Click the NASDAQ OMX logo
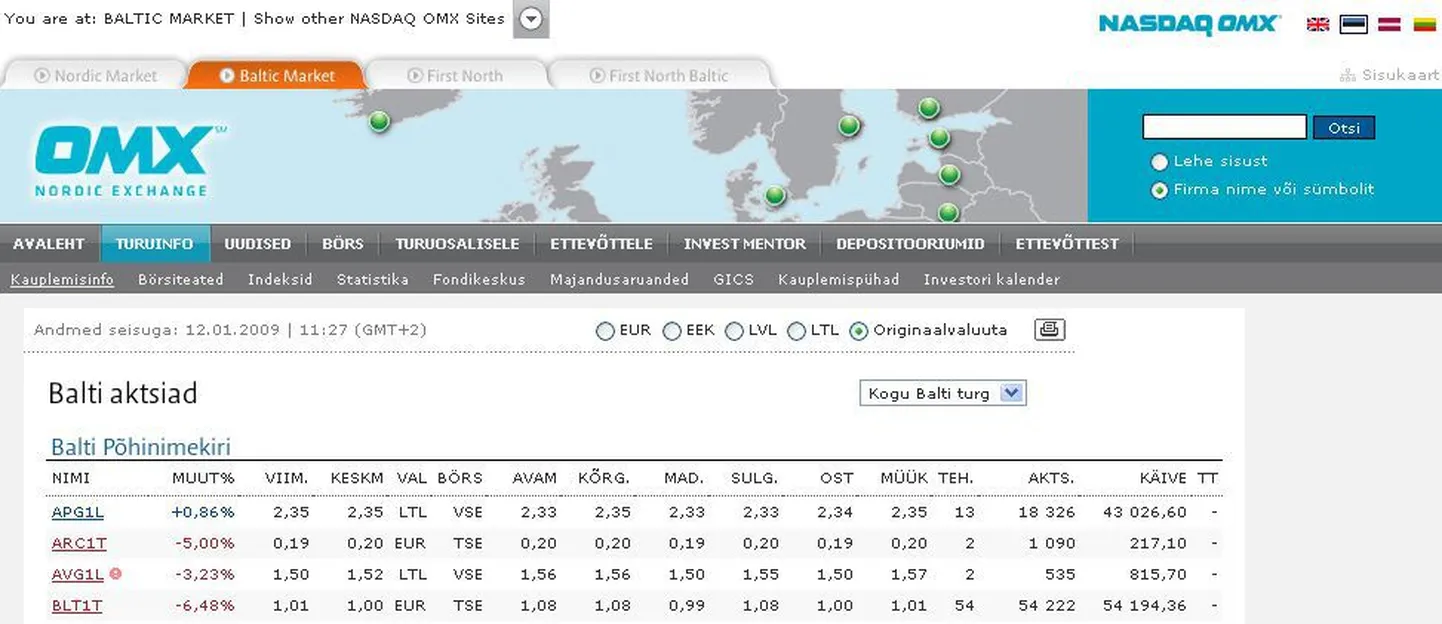 coord(1188,24)
